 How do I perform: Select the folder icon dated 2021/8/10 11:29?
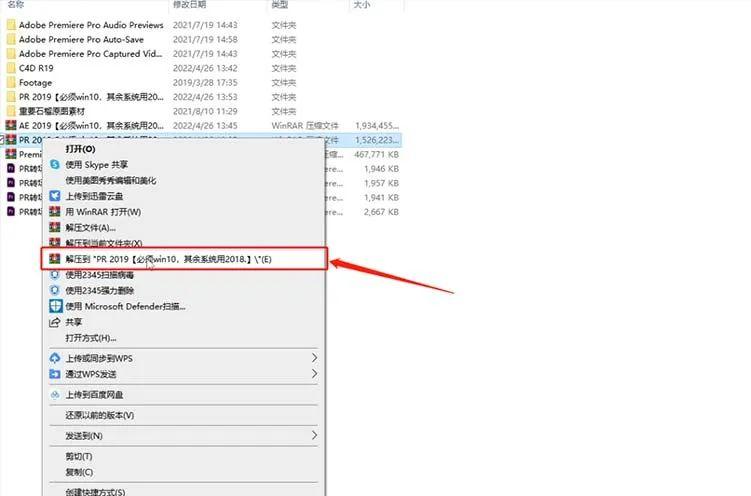pos(11,111)
